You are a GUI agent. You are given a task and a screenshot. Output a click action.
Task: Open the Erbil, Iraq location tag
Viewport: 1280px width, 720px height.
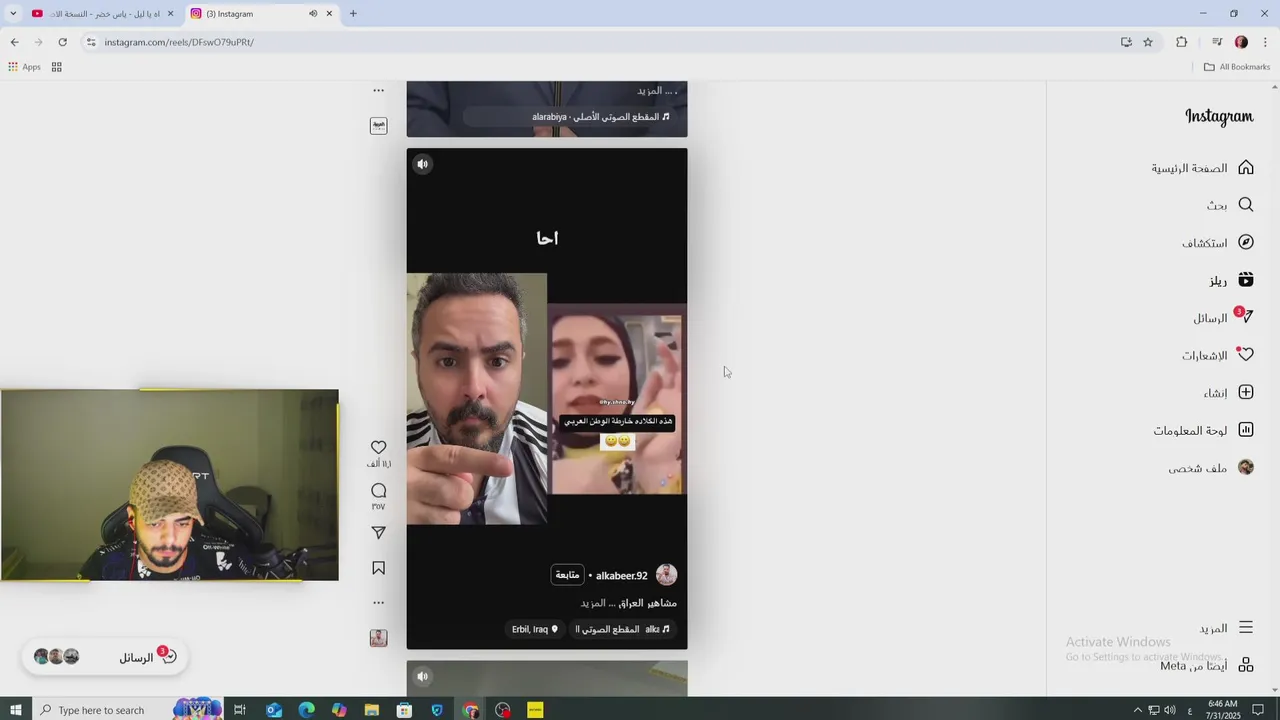tap(534, 629)
